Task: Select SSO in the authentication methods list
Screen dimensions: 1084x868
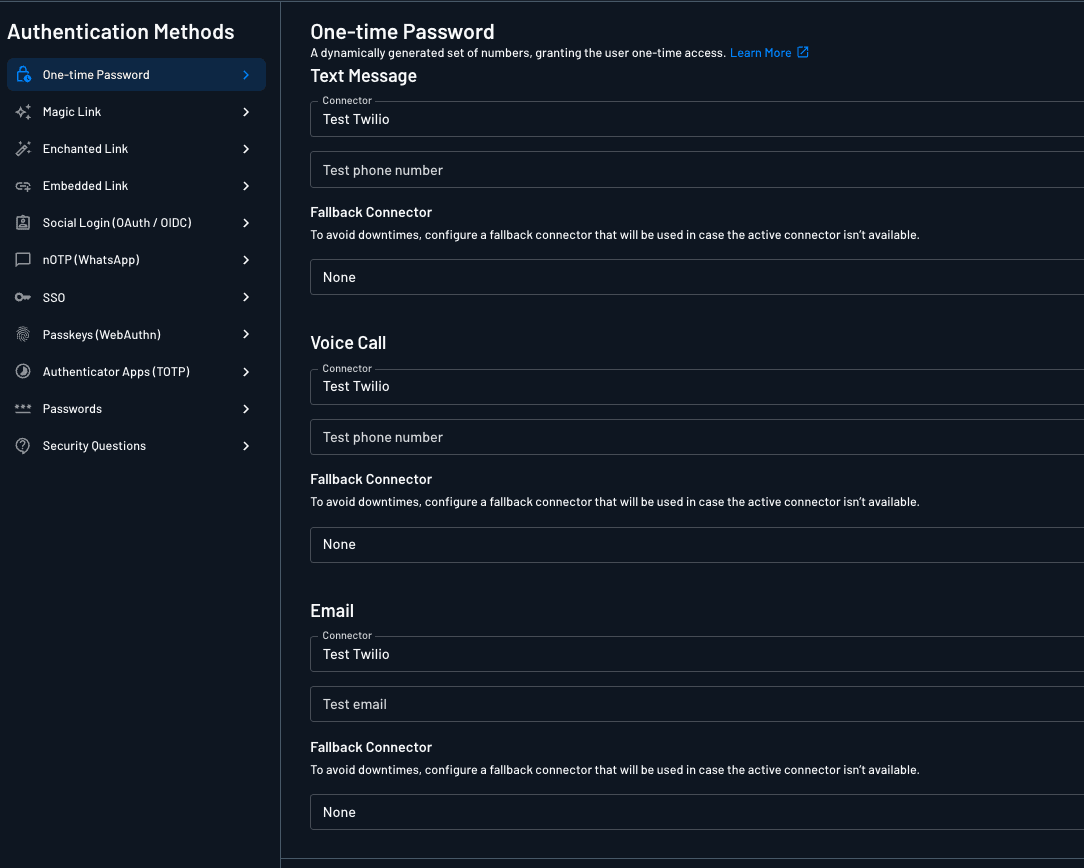Action: 54,298
